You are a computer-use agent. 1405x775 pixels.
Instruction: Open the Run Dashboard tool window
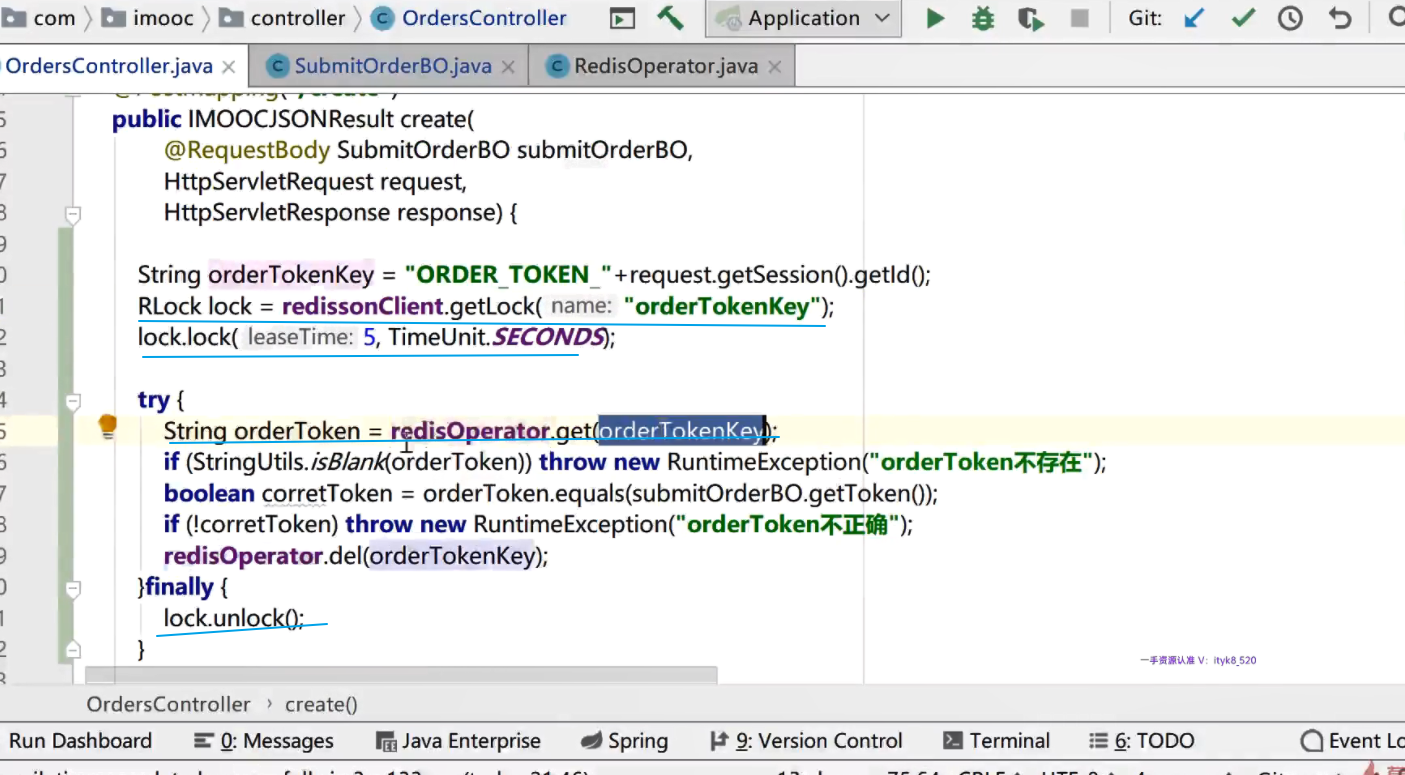80,741
